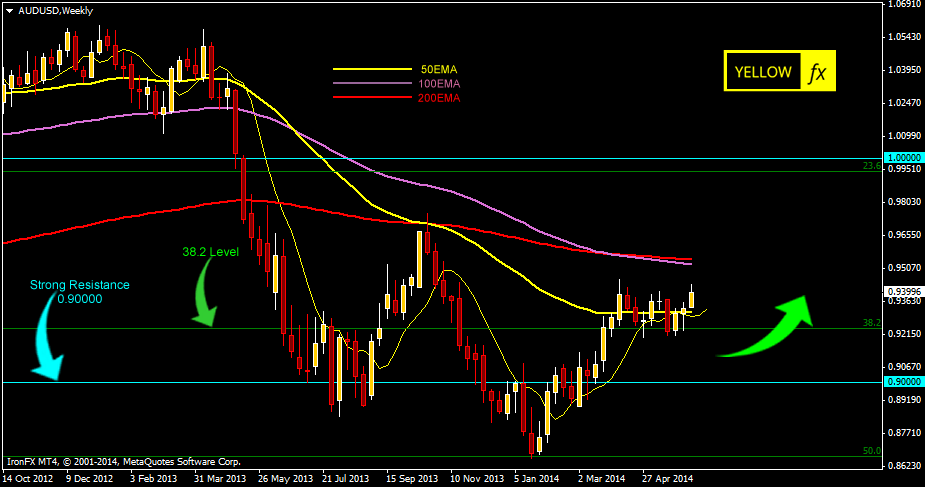The width and height of the screenshot is (925, 487).
Task: Select the cyan 0.90000 price axis tag
Action: click(x=903, y=382)
